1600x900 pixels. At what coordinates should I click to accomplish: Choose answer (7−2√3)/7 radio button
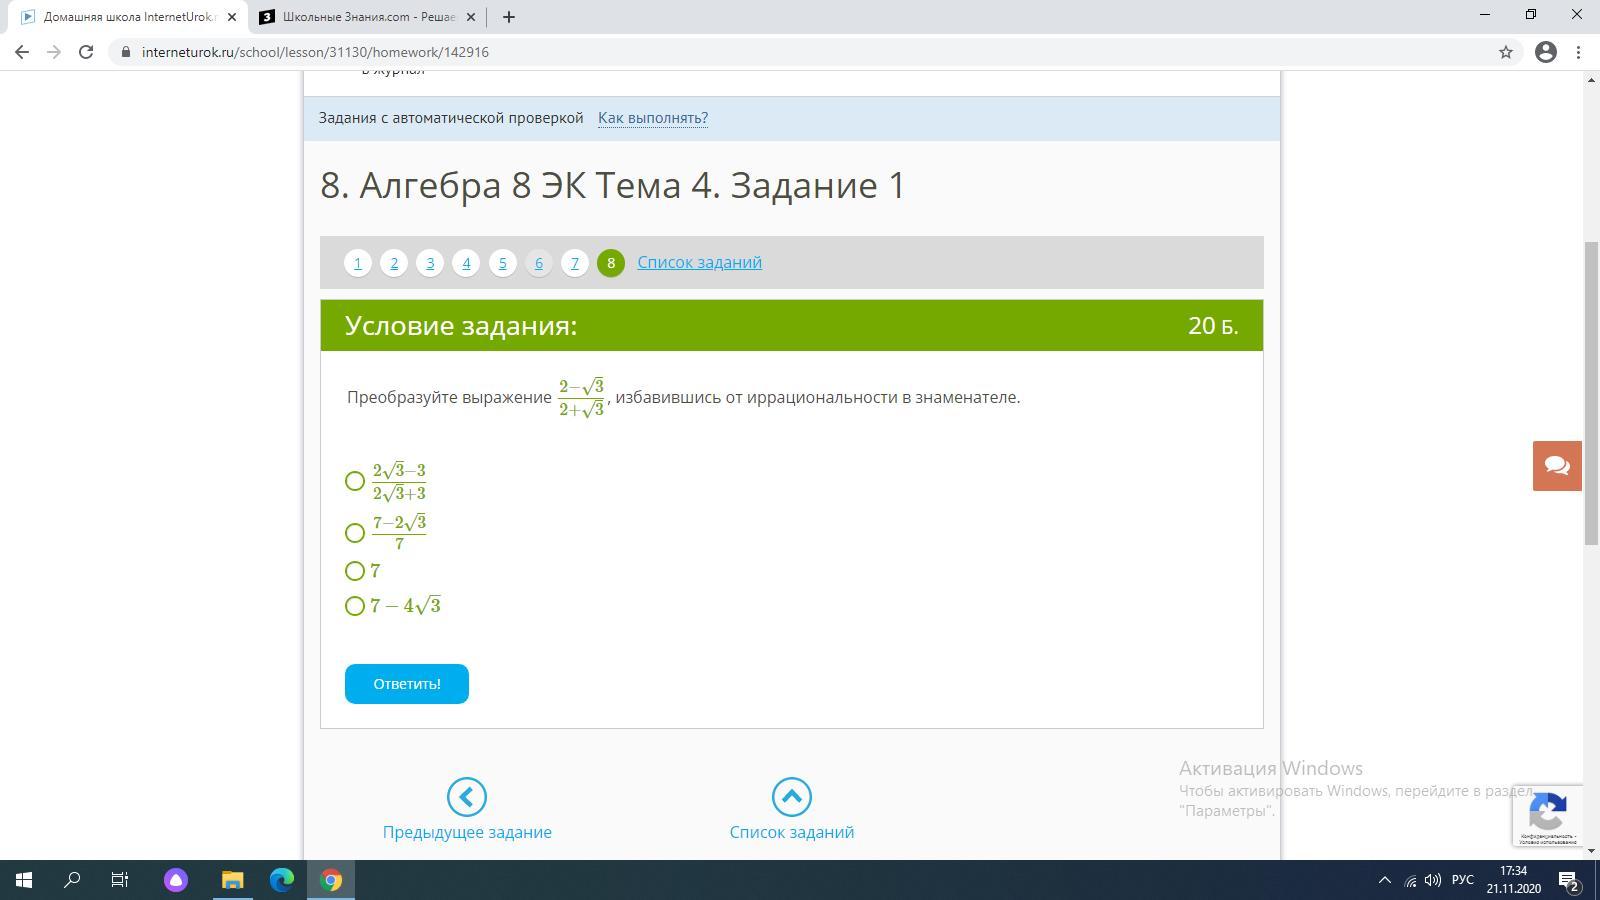coord(355,533)
